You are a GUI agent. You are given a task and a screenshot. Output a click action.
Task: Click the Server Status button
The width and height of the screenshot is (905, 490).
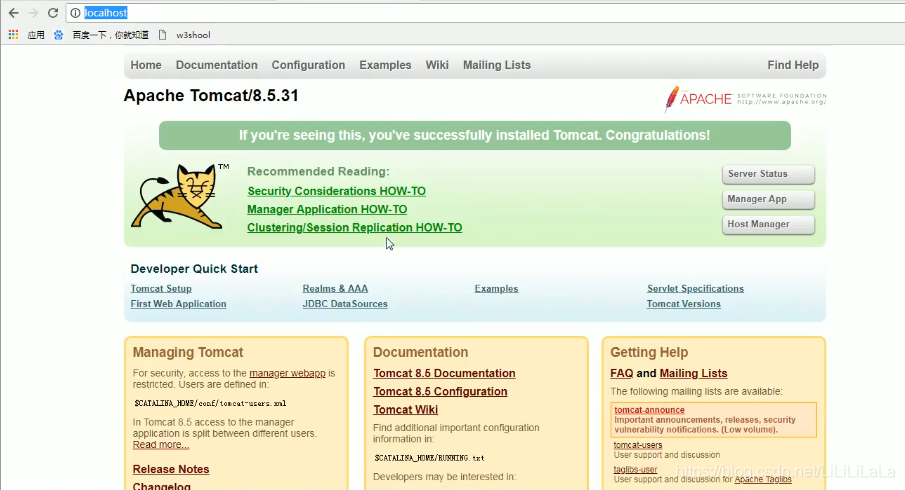(x=768, y=174)
